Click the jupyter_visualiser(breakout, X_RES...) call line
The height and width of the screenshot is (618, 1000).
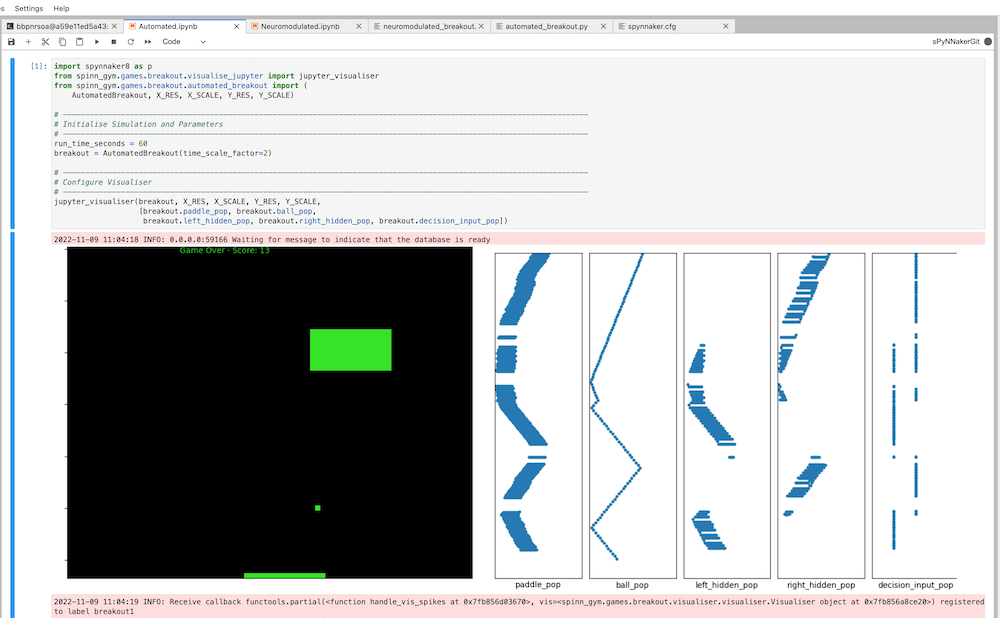click(x=187, y=202)
